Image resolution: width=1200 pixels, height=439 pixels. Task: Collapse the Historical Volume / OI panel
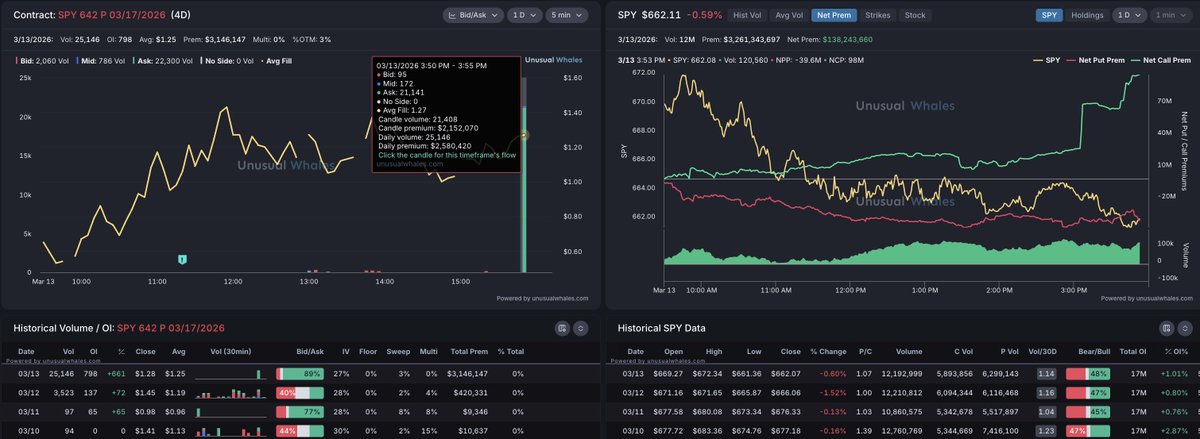click(x=581, y=328)
